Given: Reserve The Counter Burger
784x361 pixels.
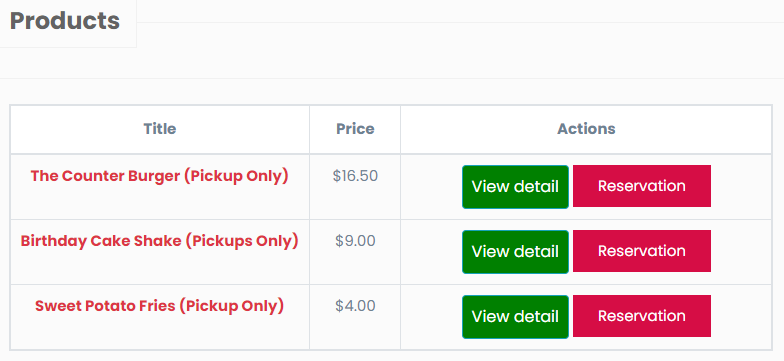Looking at the screenshot, I should click(x=642, y=186).
